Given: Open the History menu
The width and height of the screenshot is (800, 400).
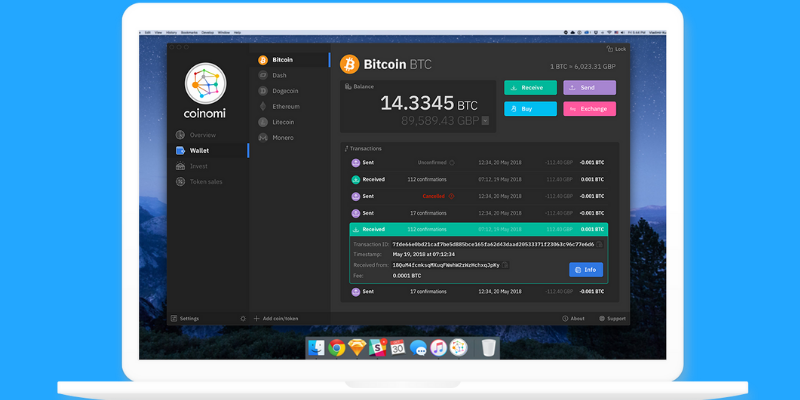Looking at the screenshot, I should point(171,33).
